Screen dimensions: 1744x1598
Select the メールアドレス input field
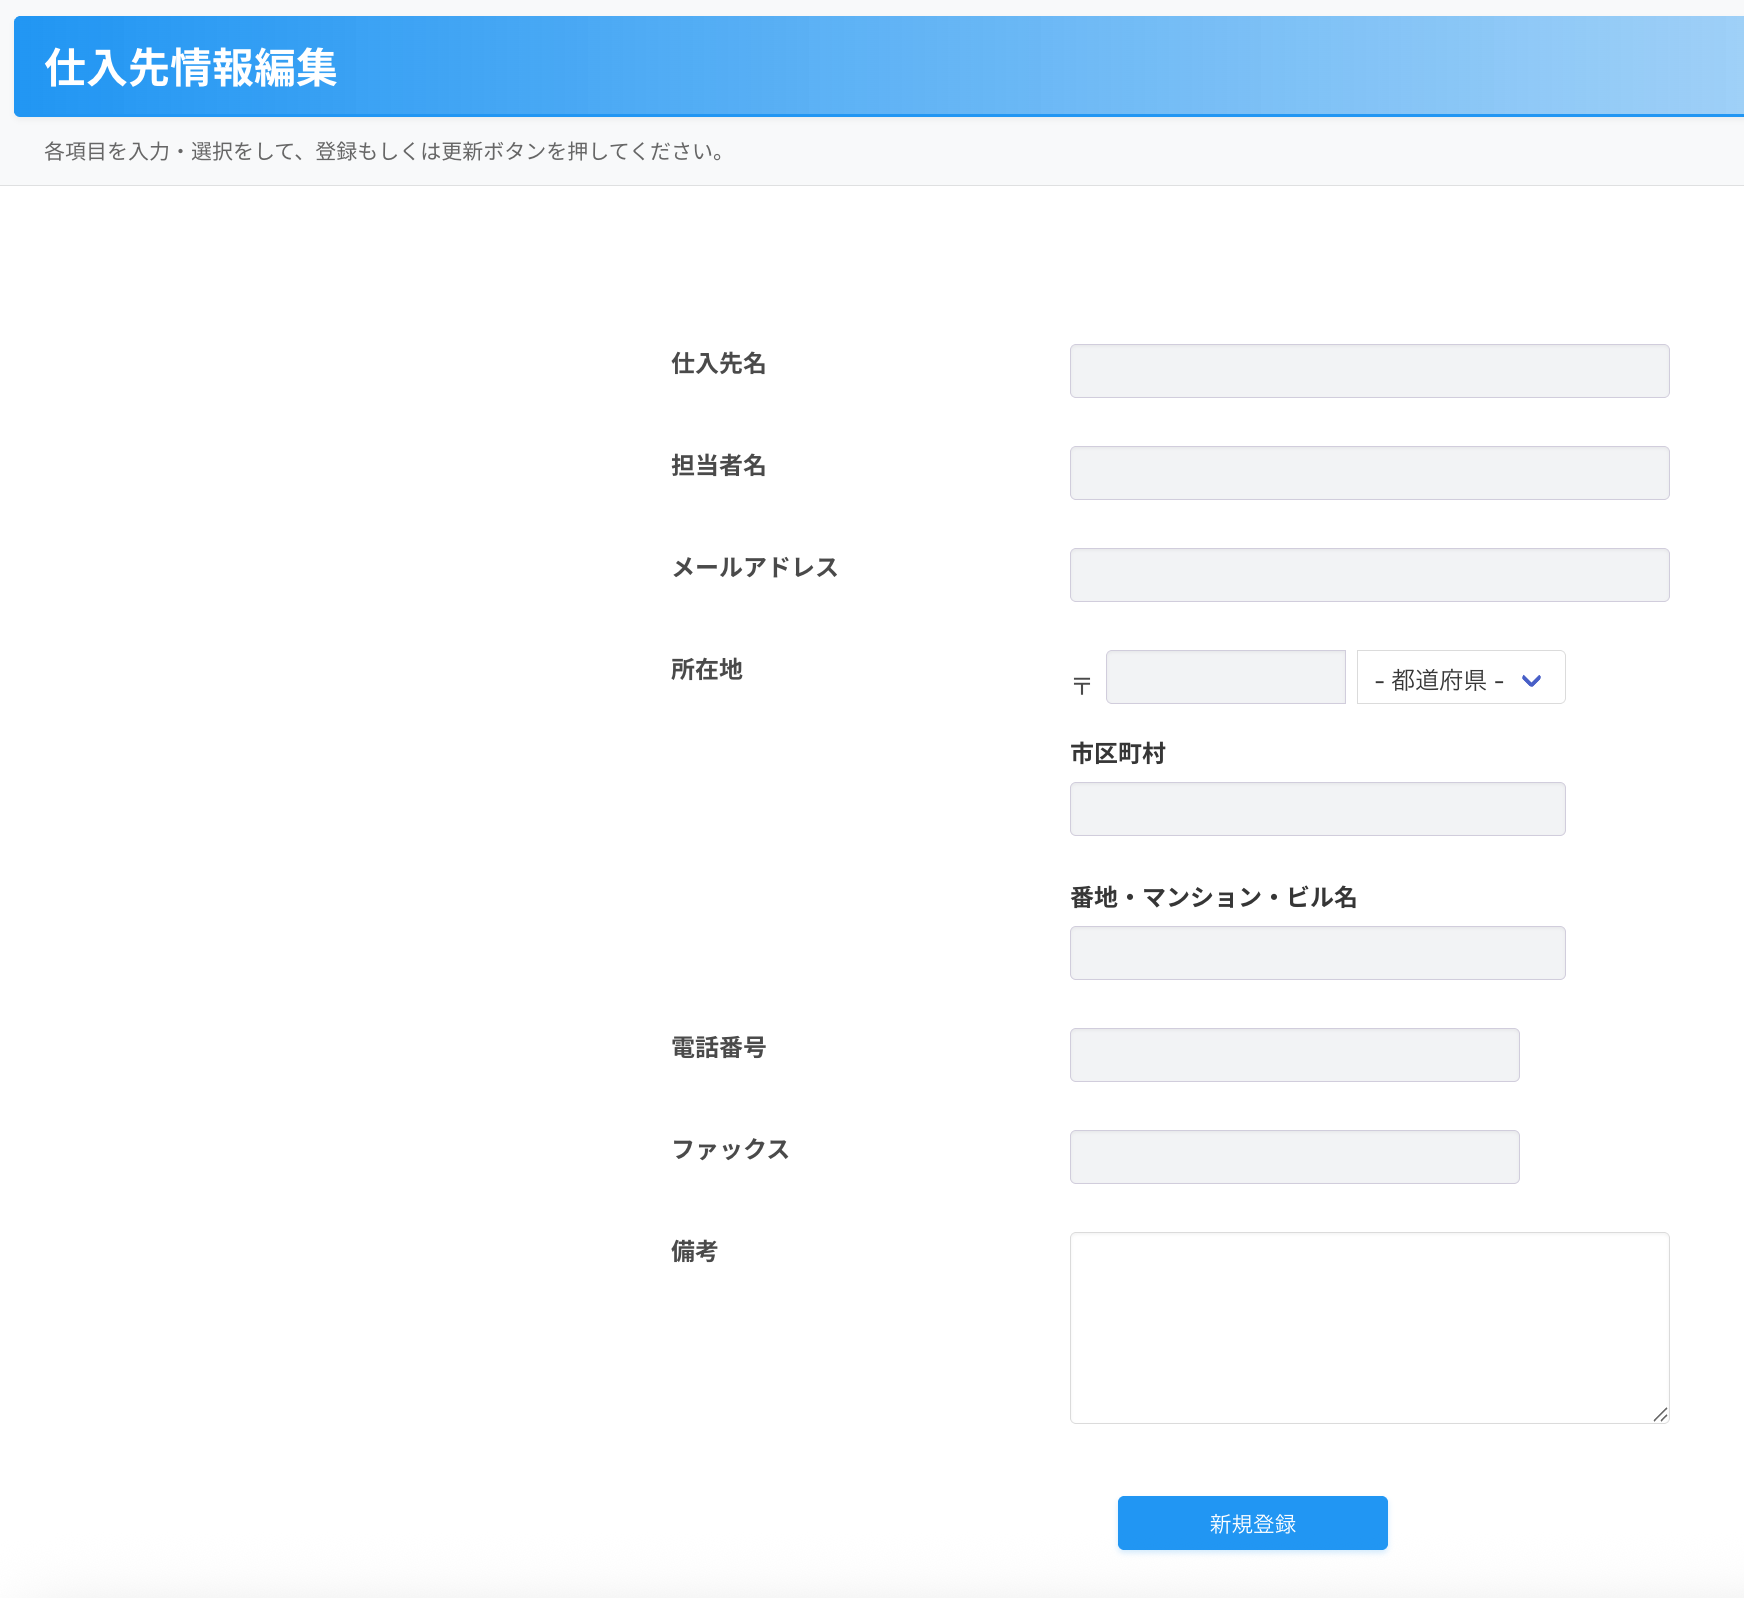pos(1369,575)
